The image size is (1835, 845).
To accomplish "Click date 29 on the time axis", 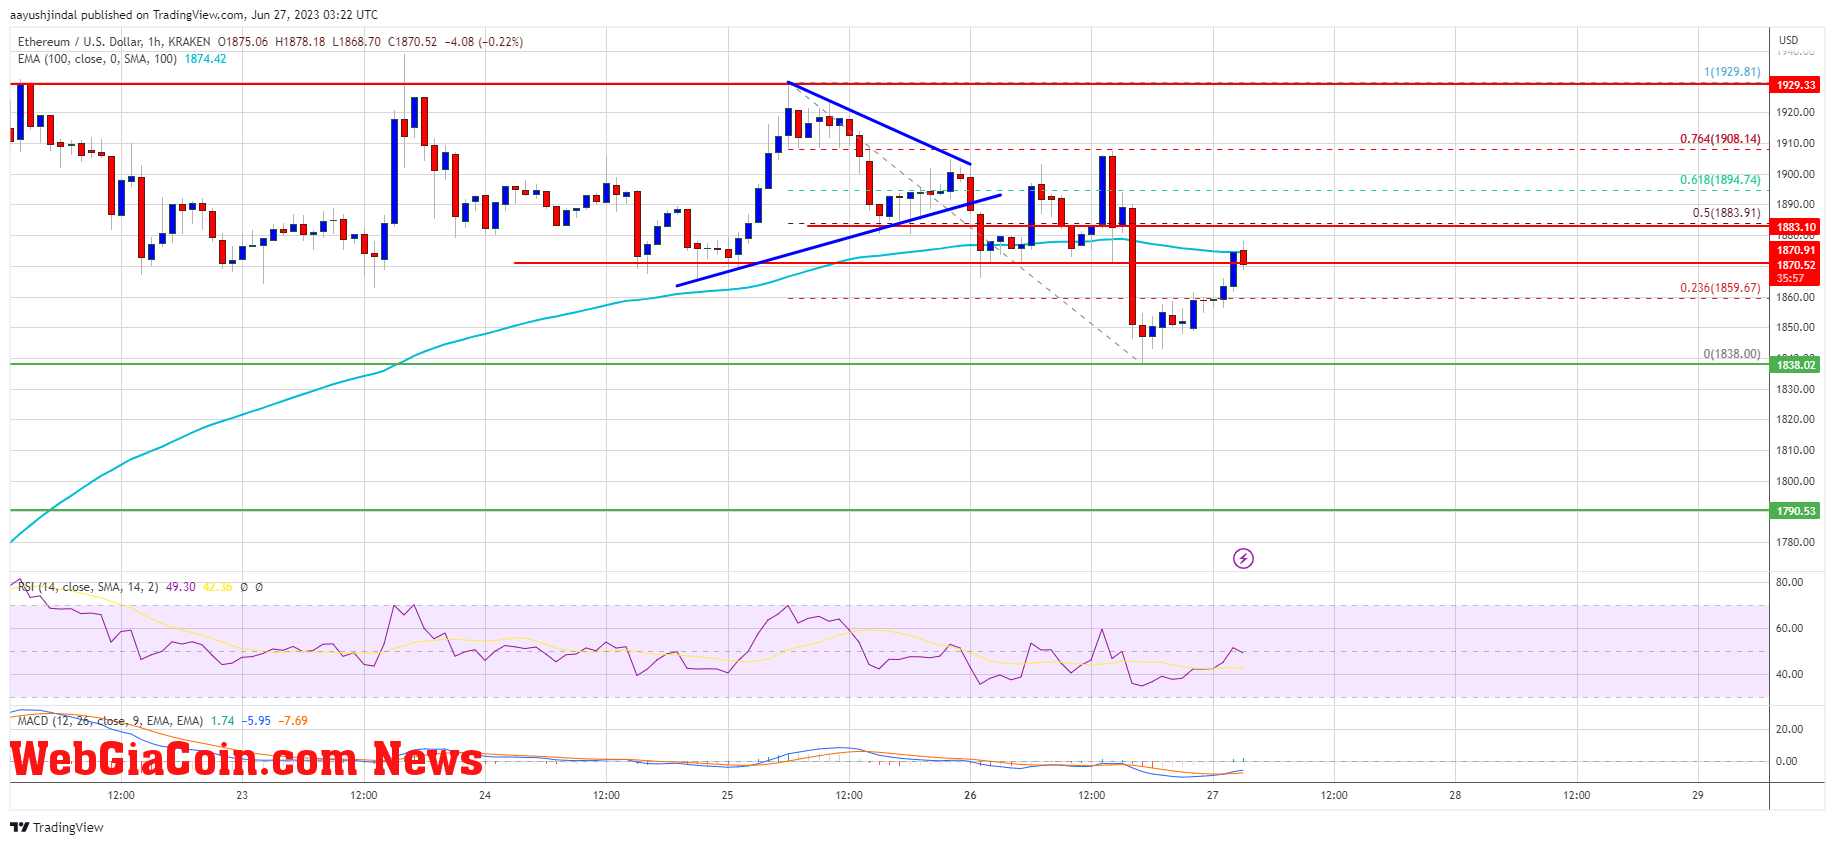I will [1698, 795].
